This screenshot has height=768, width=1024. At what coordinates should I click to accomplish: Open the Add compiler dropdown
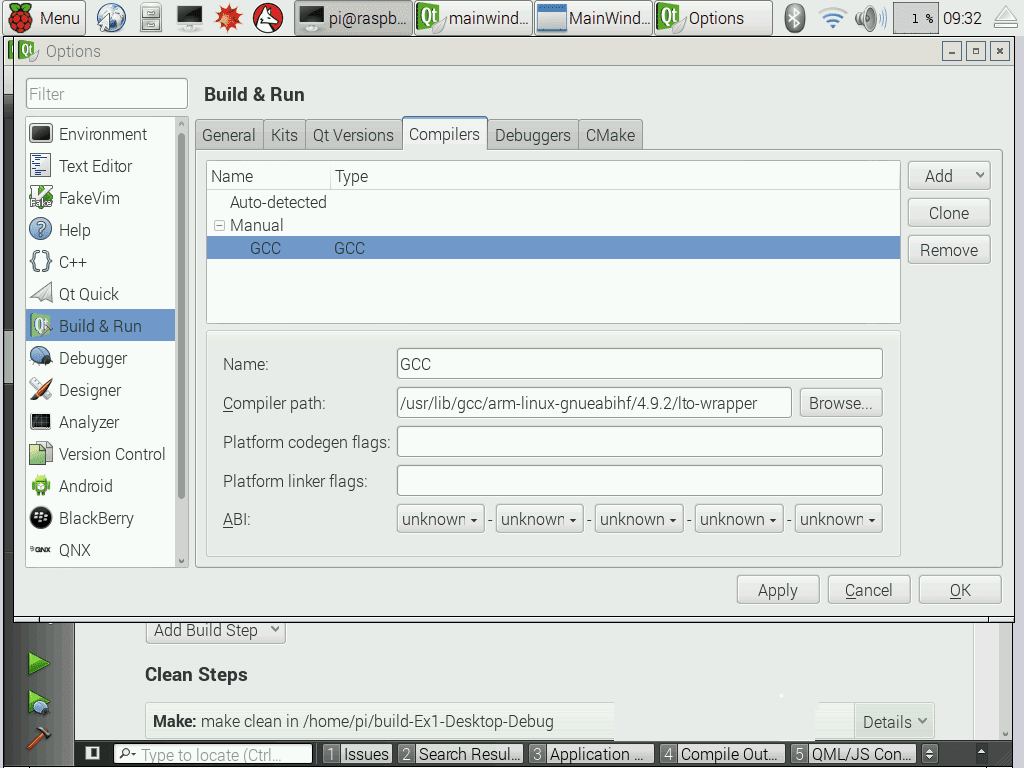(948, 176)
